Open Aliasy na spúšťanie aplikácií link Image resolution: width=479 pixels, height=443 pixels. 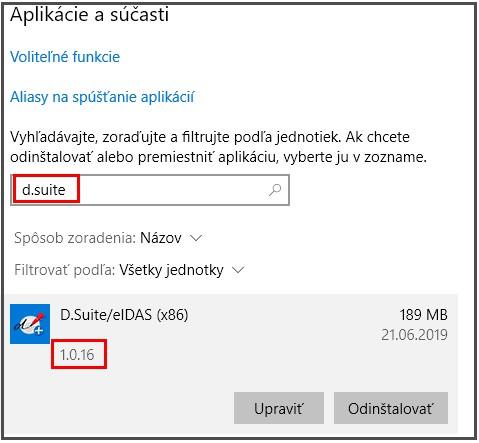point(102,97)
